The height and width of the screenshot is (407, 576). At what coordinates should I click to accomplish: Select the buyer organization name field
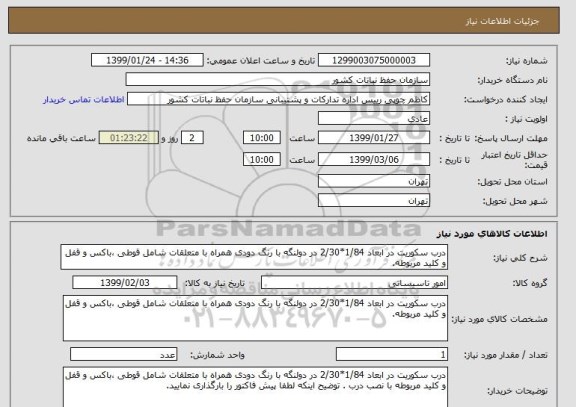(x=278, y=80)
